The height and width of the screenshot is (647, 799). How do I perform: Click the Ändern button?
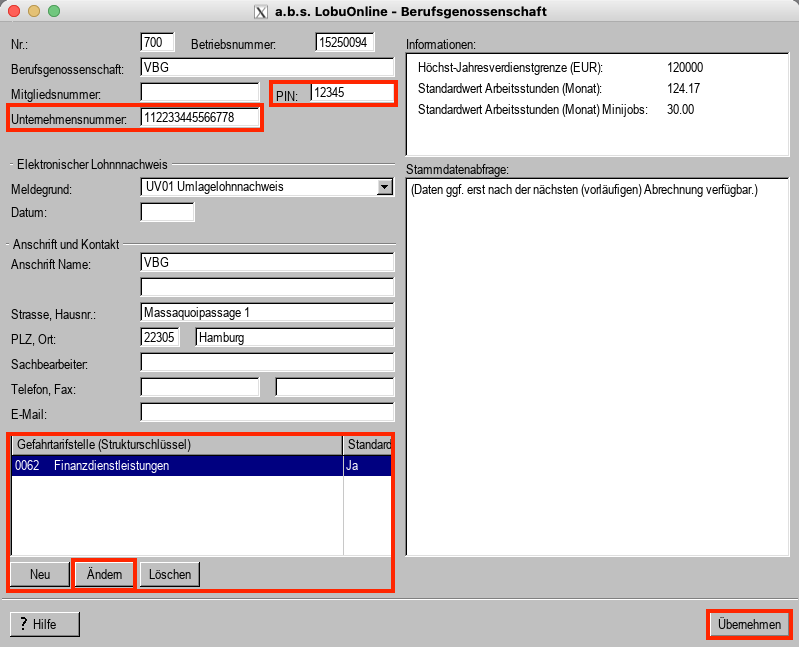point(104,574)
